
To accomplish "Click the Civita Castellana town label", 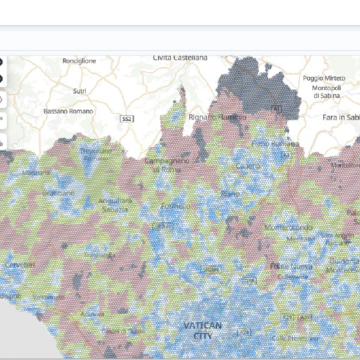I will tap(180, 58).
